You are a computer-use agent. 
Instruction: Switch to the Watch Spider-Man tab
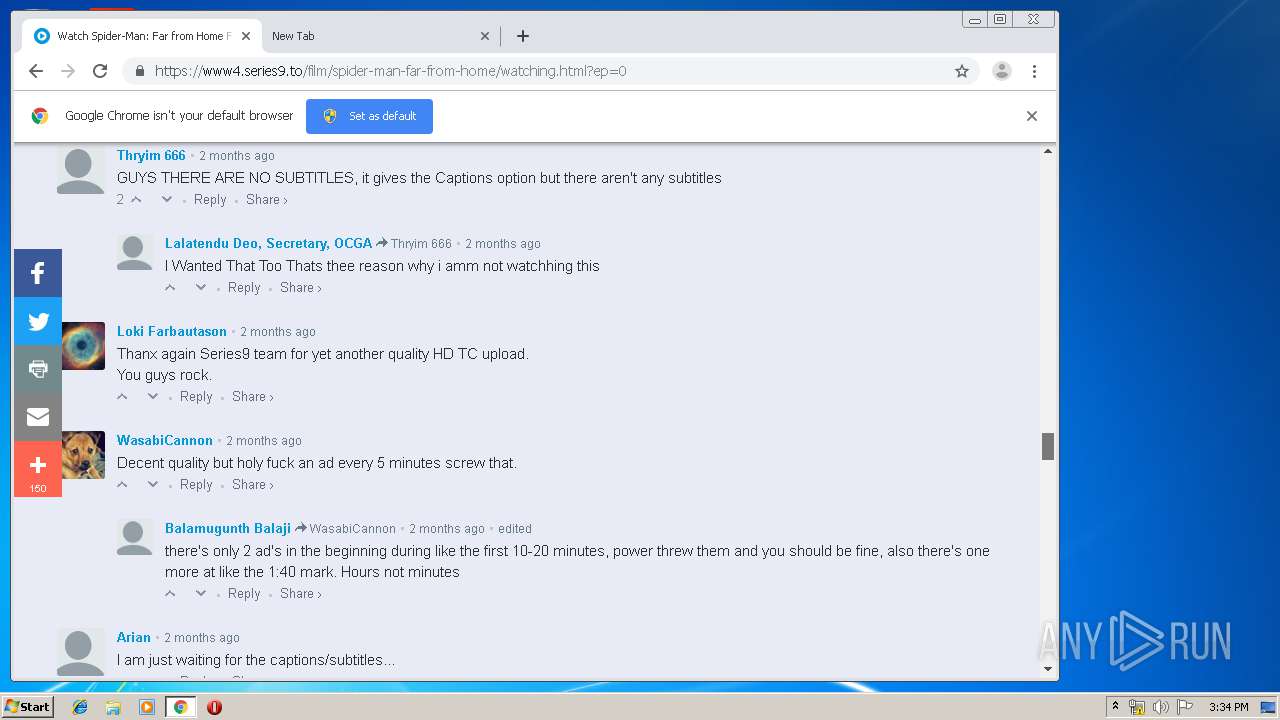(x=140, y=36)
